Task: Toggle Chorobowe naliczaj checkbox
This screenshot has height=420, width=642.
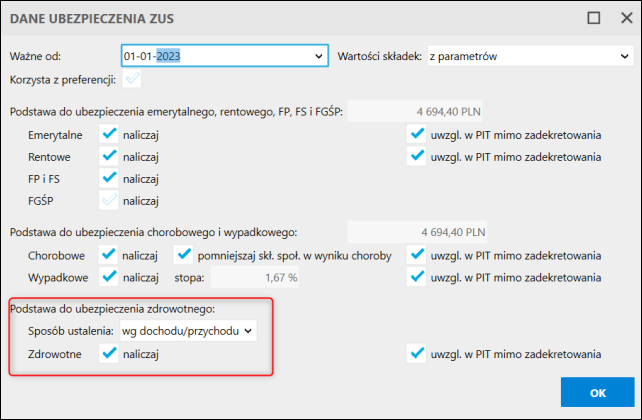Action: tap(108, 255)
